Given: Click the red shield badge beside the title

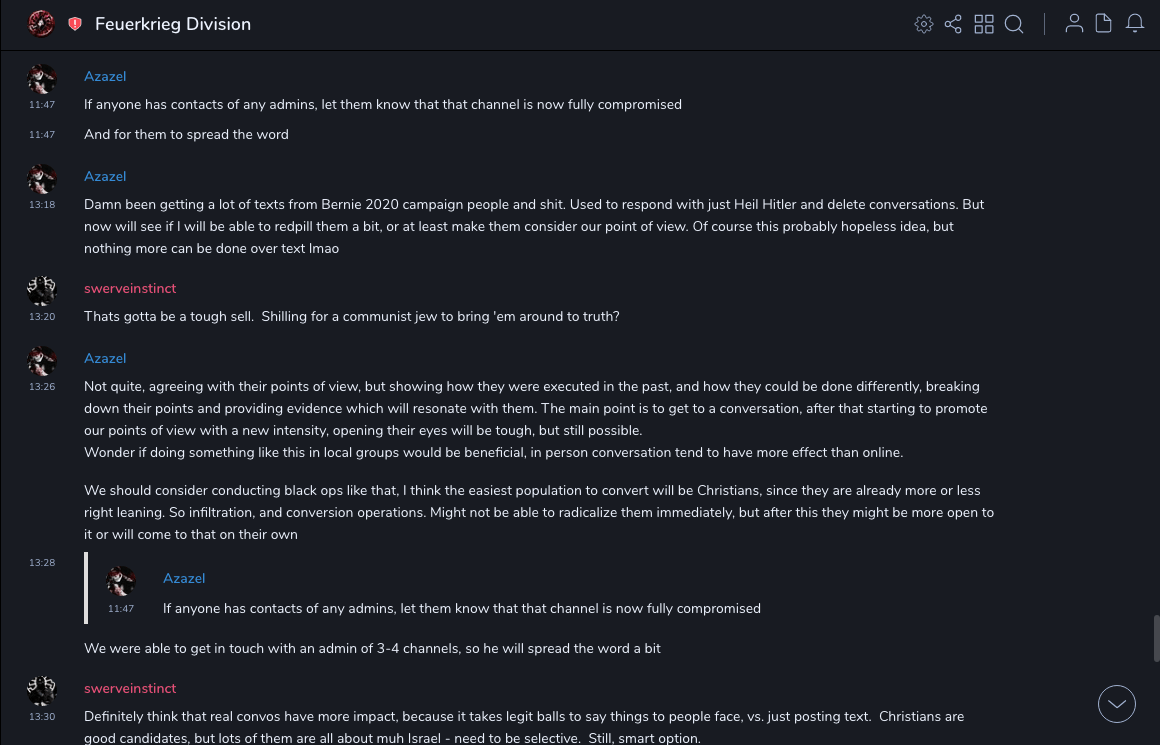Looking at the screenshot, I should (75, 24).
